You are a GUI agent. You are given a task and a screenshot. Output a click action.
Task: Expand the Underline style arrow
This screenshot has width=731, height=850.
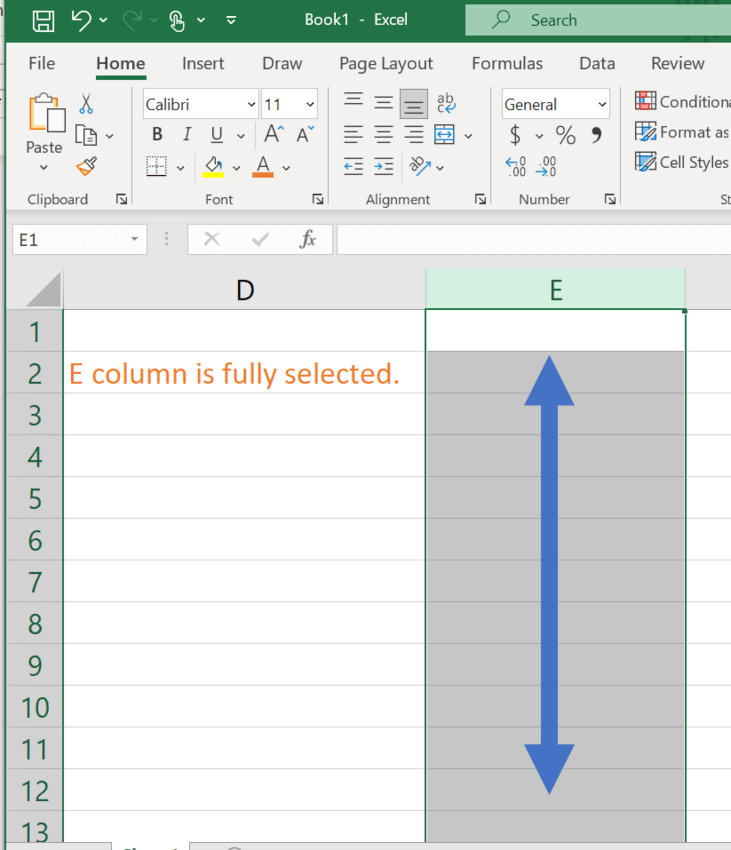pos(241,136)
